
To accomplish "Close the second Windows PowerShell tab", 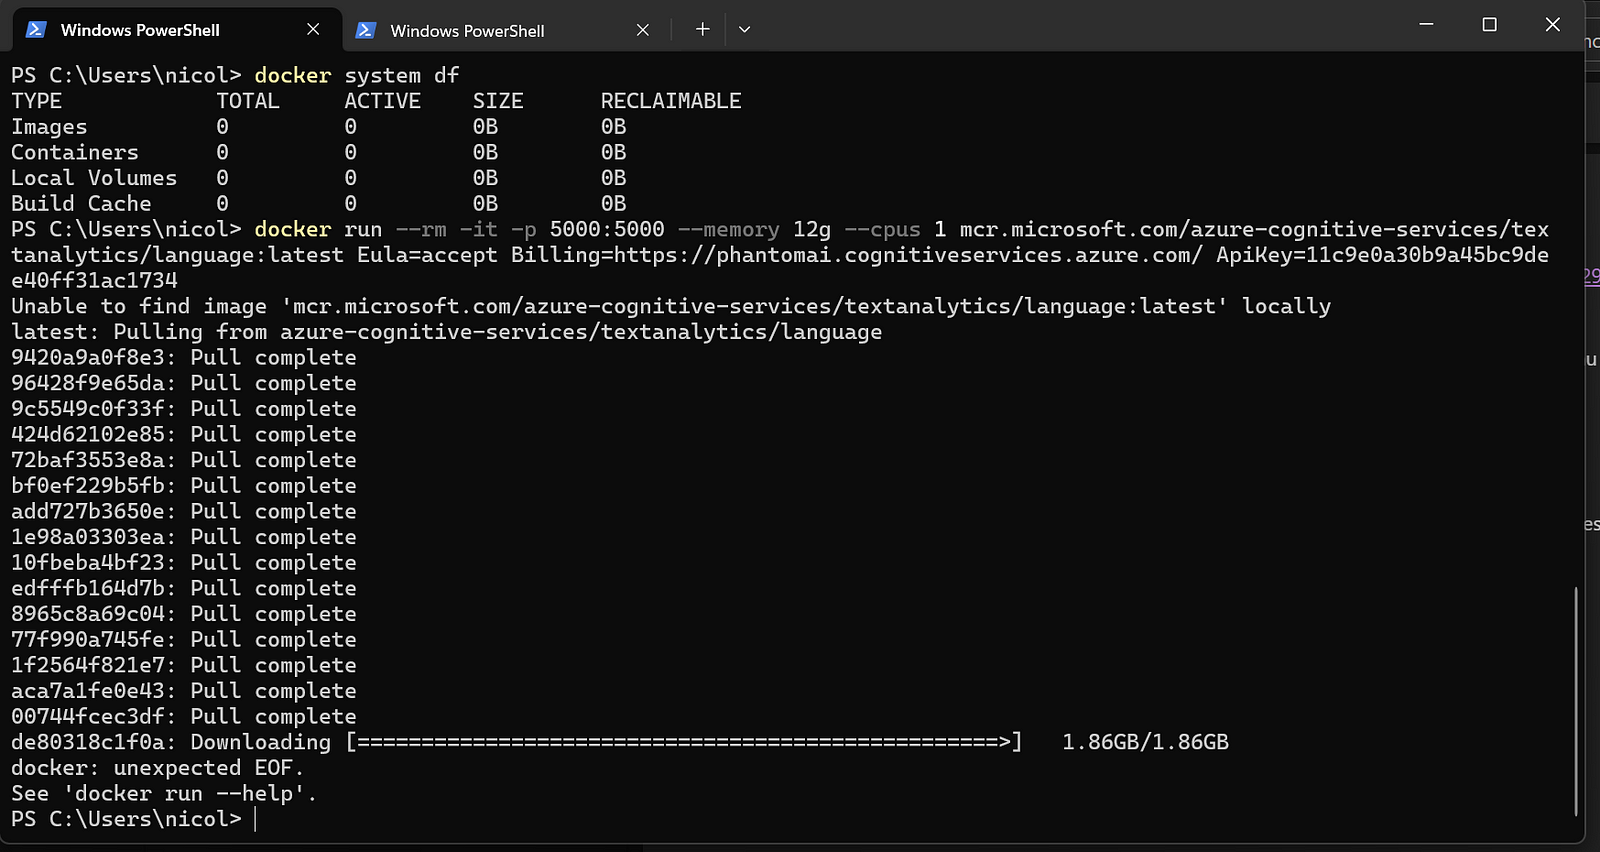I will [643, 30].
